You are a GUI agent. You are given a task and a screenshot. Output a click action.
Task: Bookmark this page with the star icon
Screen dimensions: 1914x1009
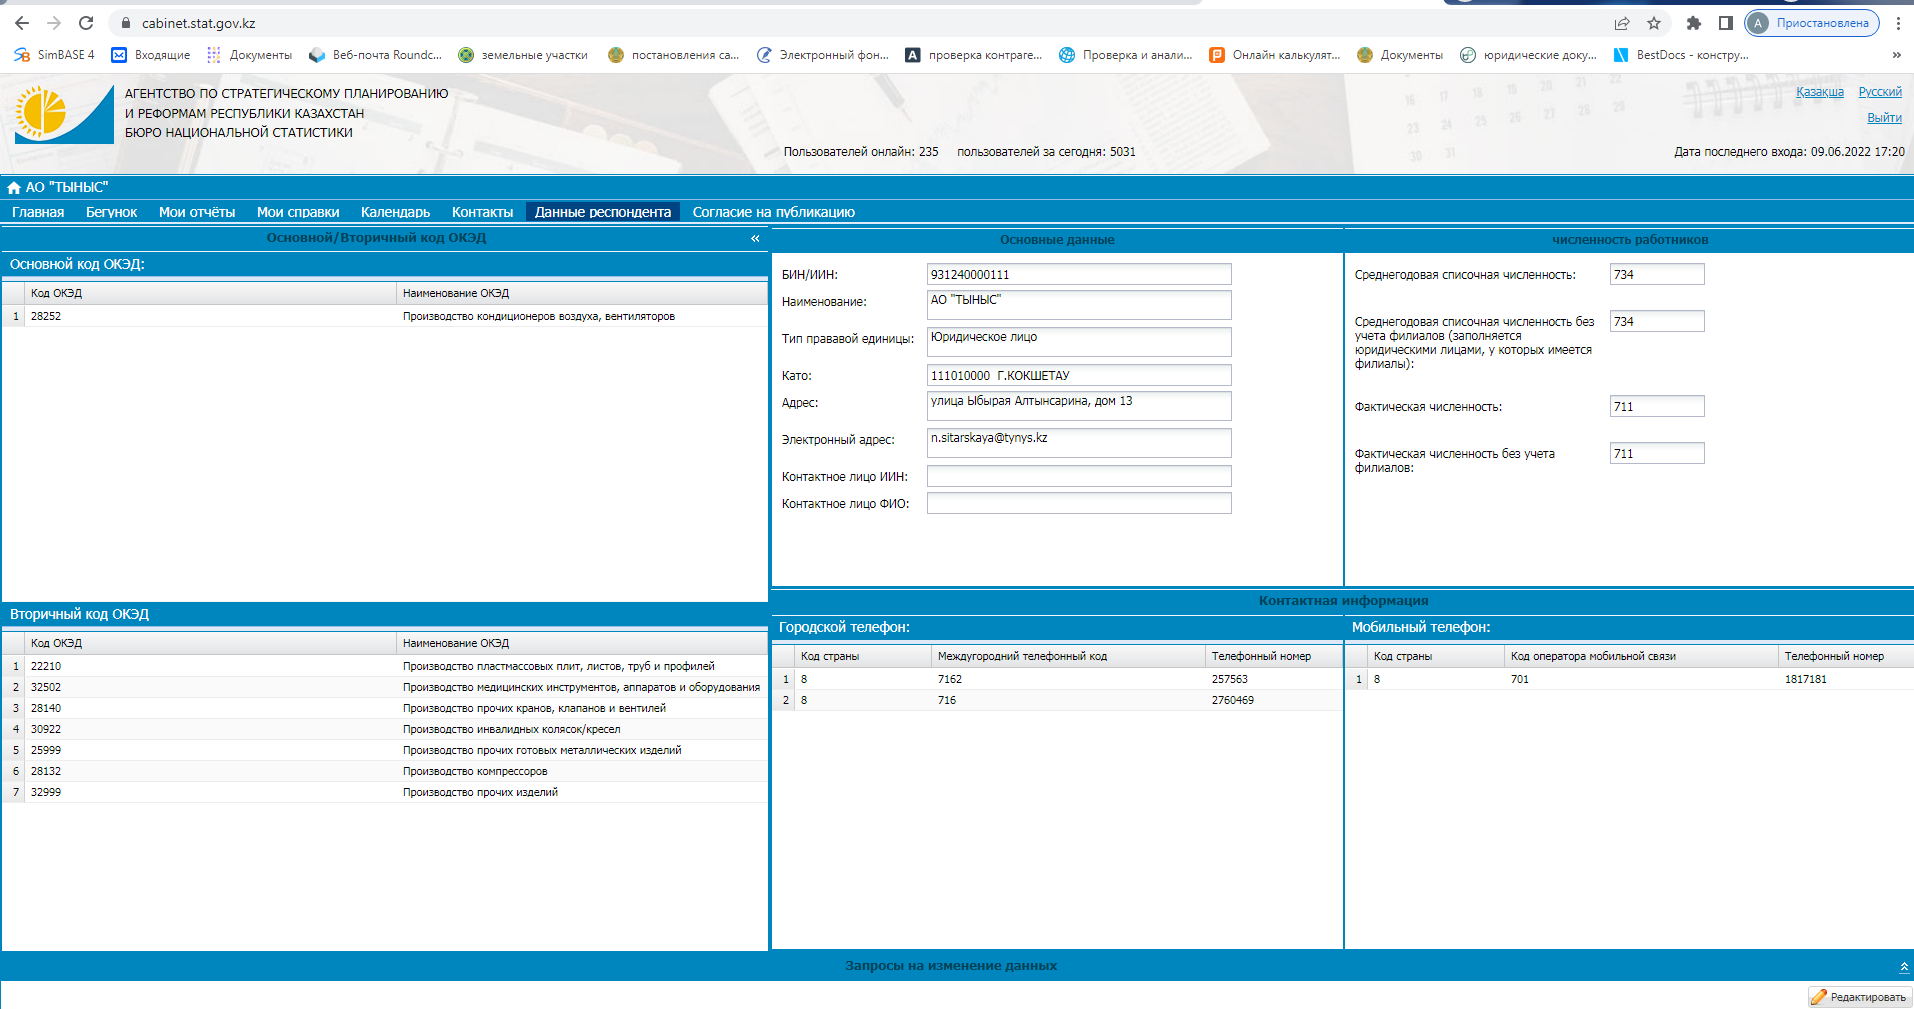pyautogui.click(x=1654, y=23)
